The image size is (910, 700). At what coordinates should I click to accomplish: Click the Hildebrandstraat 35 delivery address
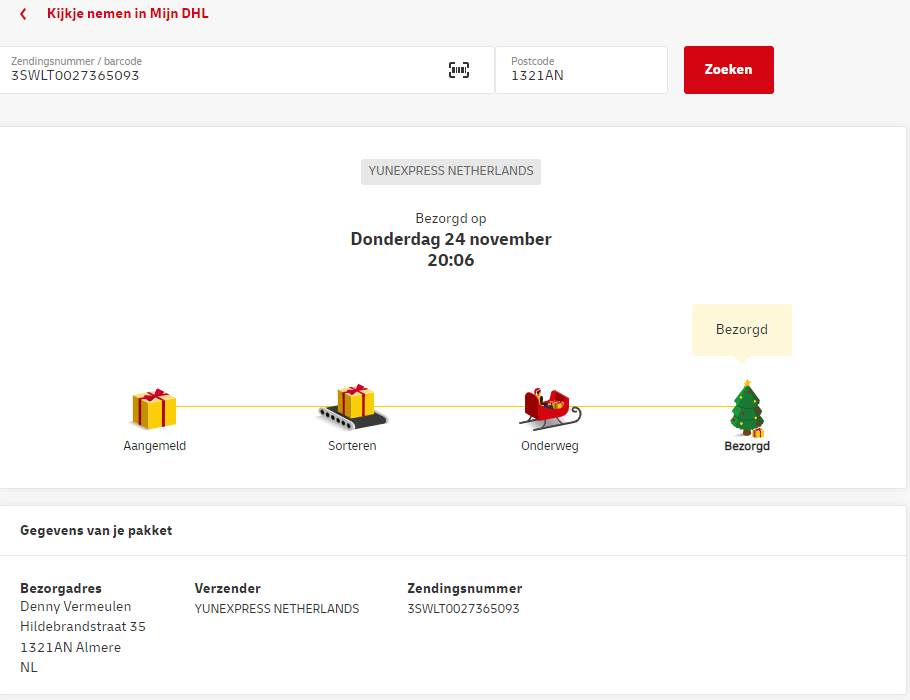83,627
